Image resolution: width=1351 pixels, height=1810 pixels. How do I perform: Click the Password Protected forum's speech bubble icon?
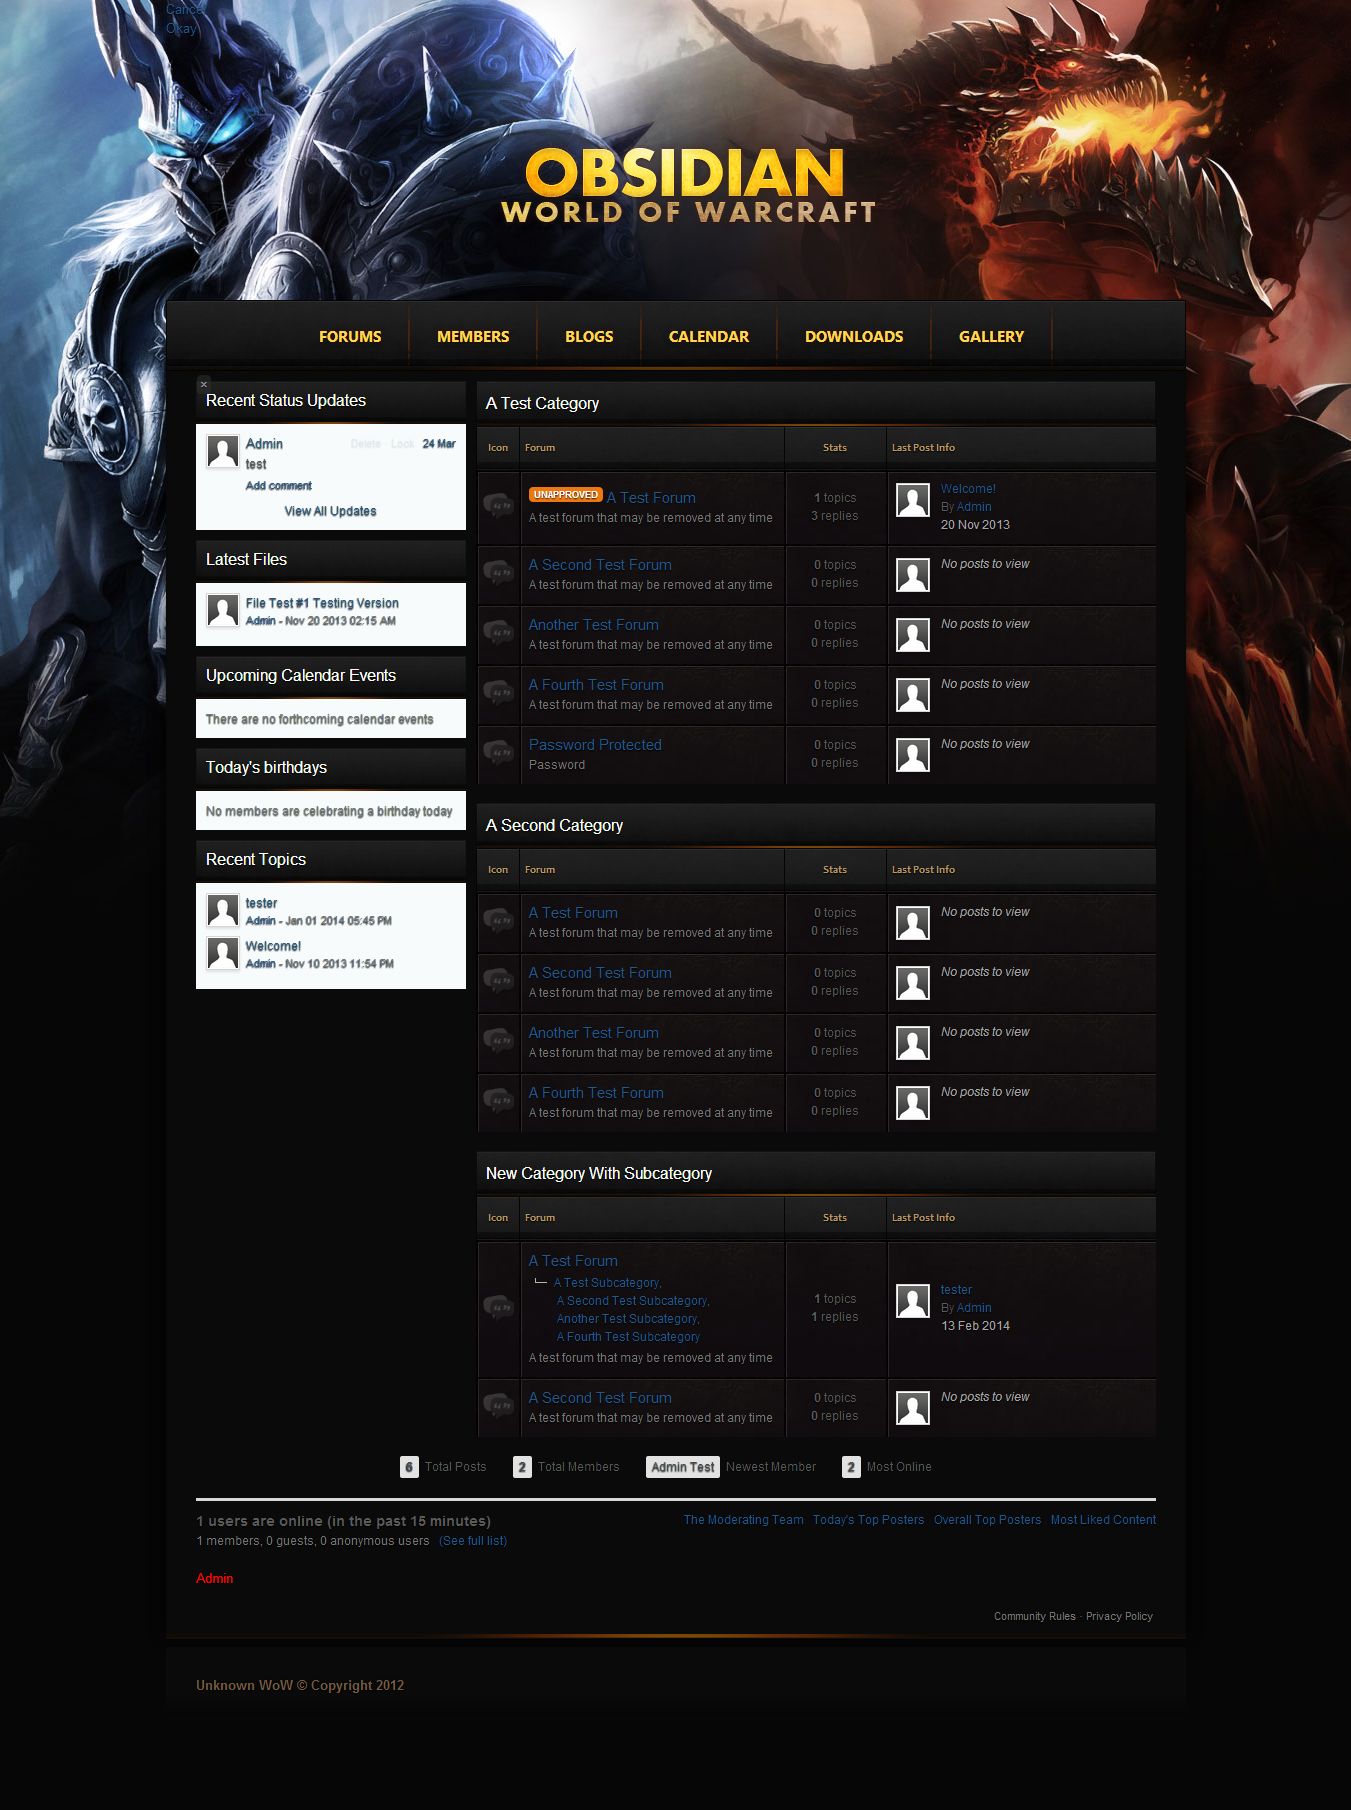click(498, 753)
